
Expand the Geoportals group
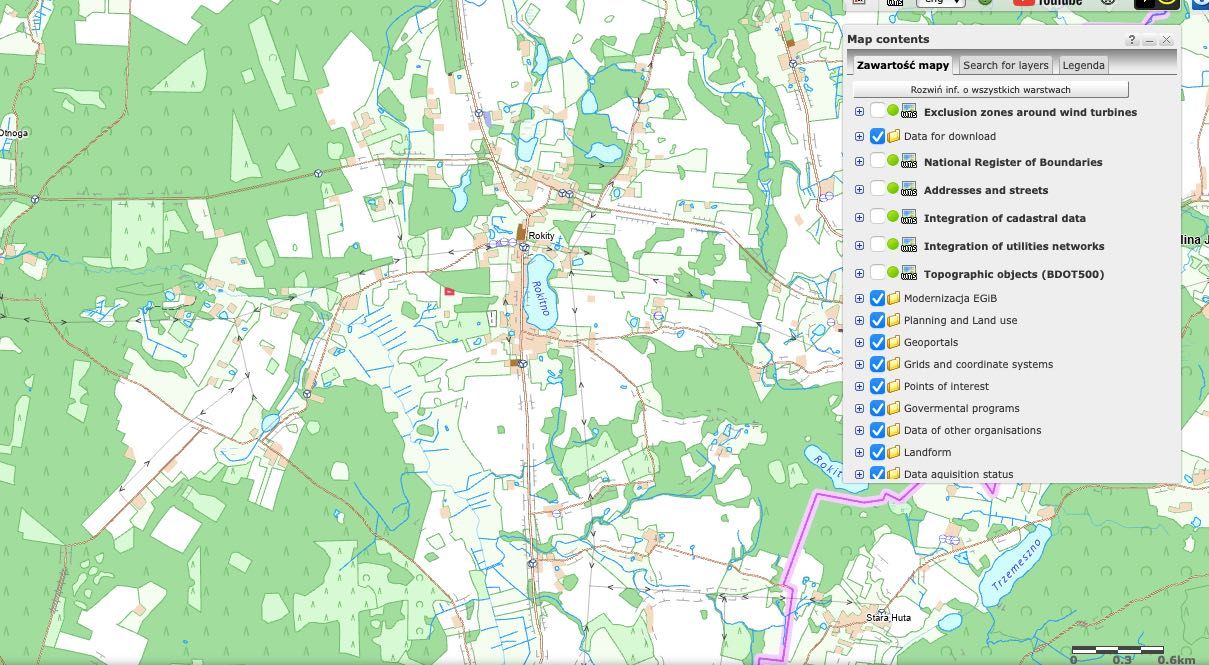859,342
